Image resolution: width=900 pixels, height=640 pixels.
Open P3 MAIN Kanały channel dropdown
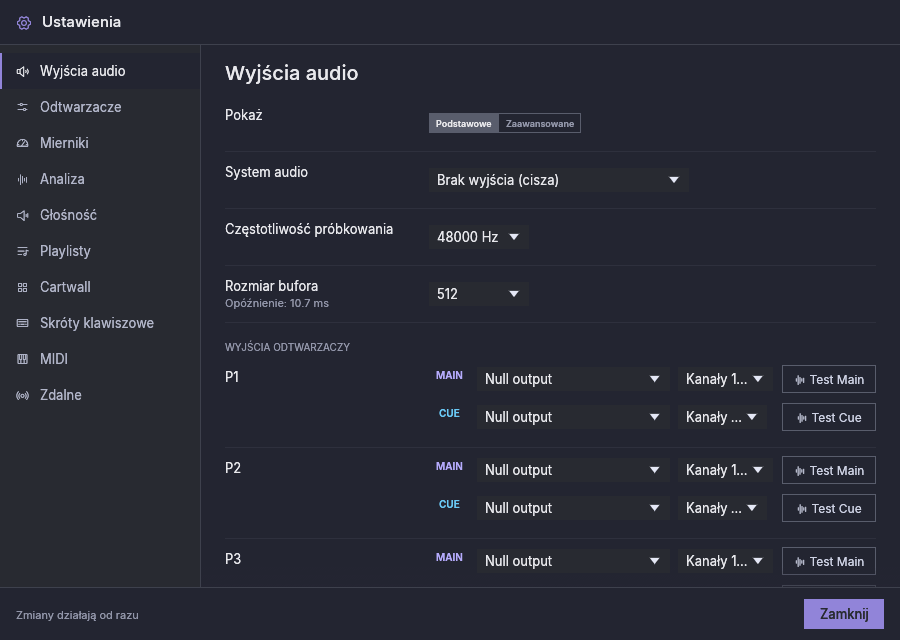point(724,561)
